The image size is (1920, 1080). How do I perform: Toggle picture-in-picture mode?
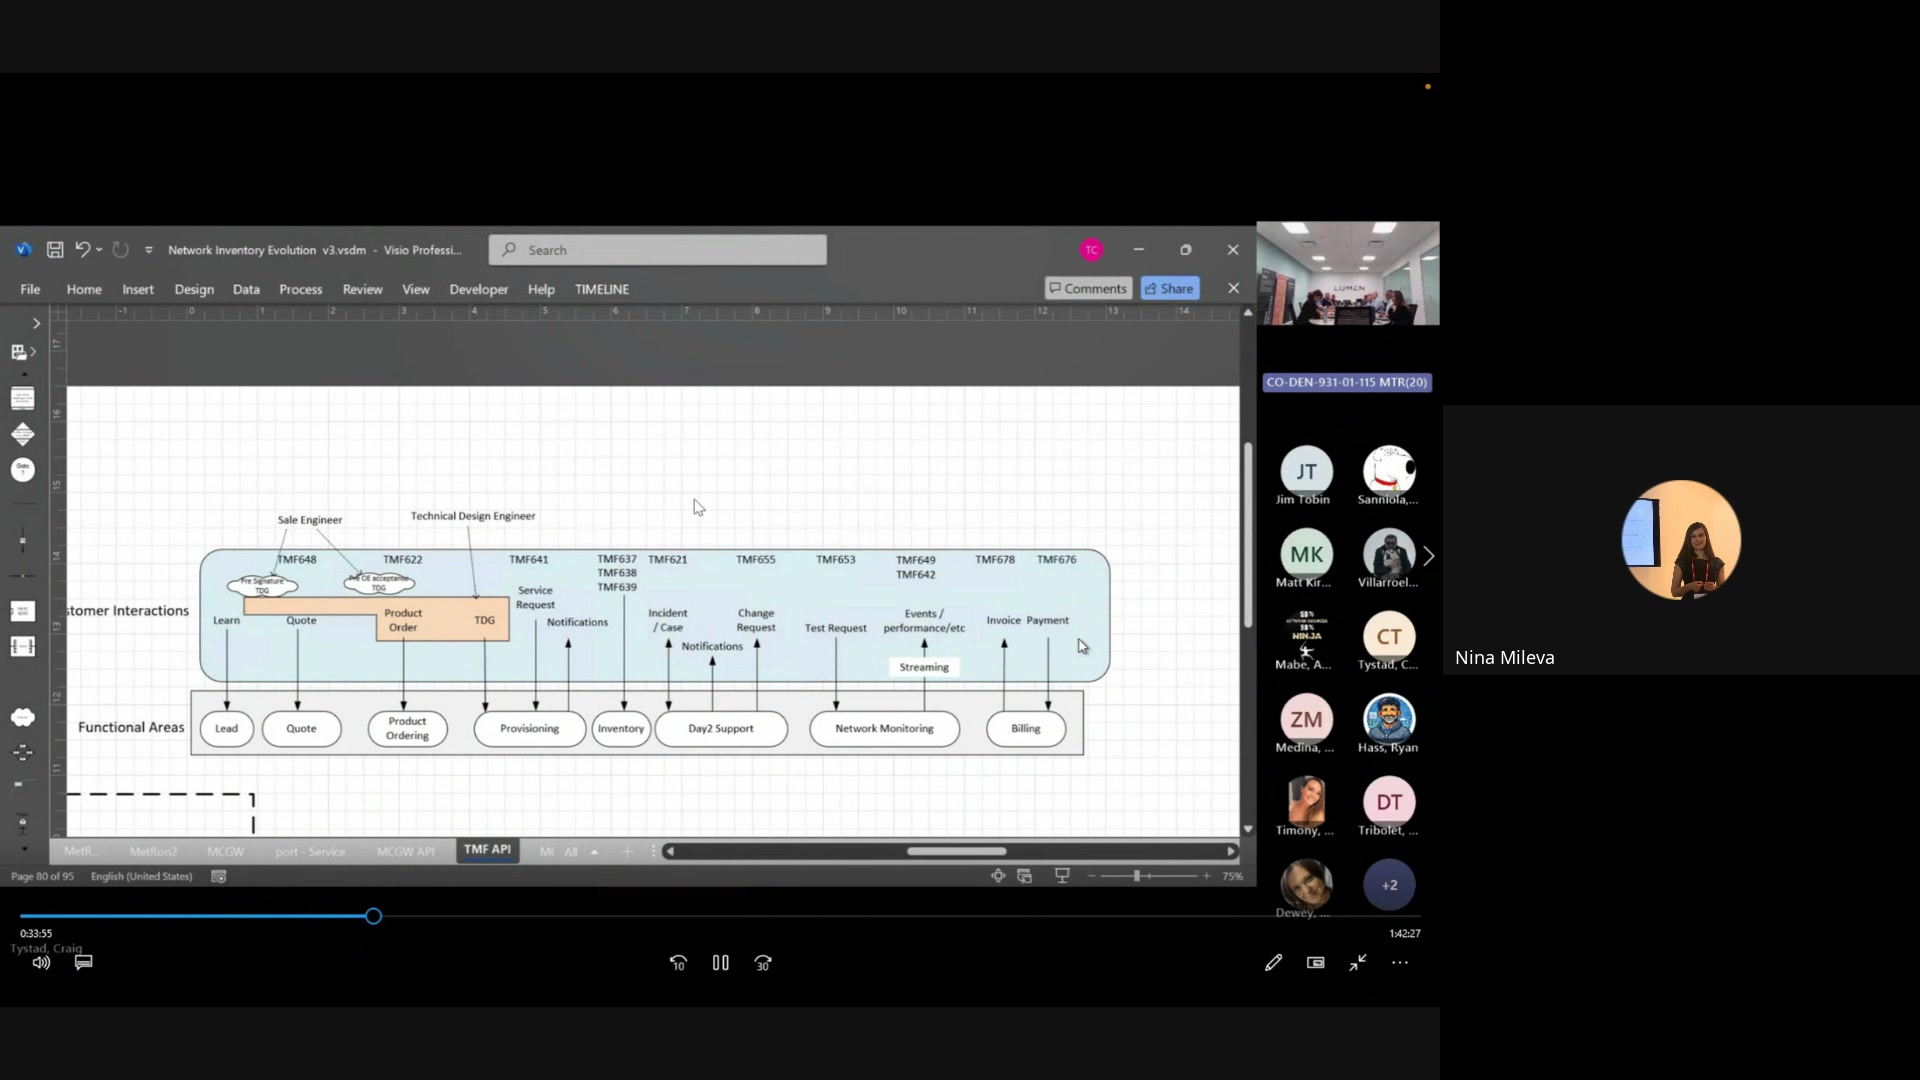coord(1316,963)
